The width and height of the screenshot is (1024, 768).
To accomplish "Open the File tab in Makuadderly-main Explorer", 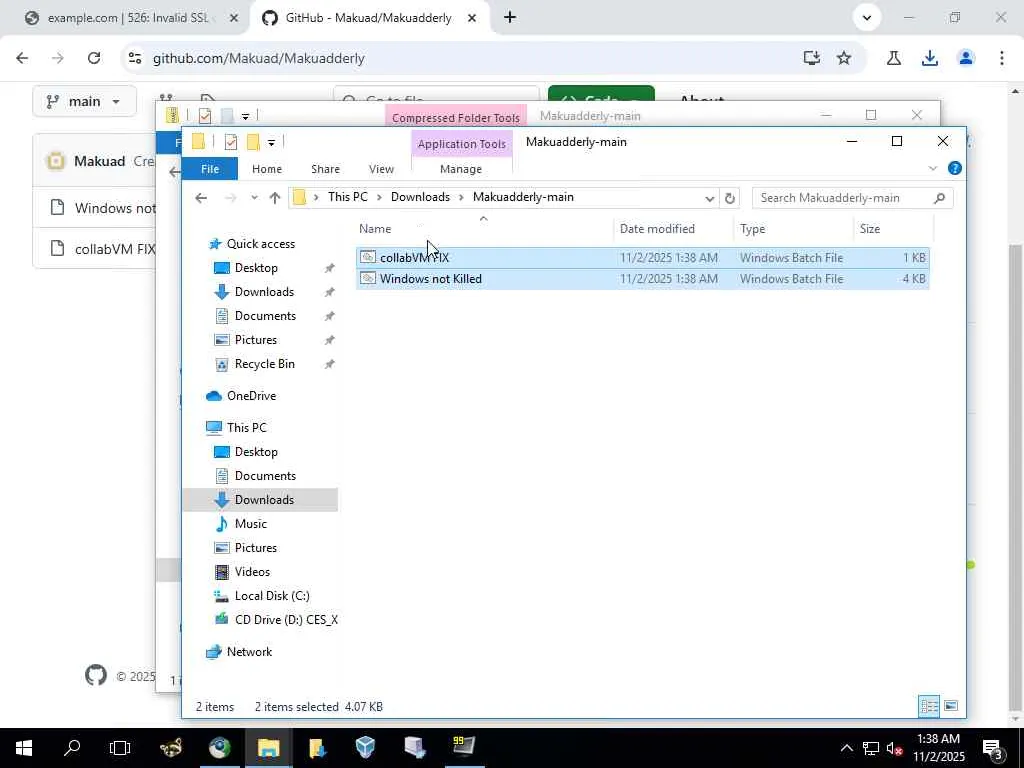I will (210, 168).
